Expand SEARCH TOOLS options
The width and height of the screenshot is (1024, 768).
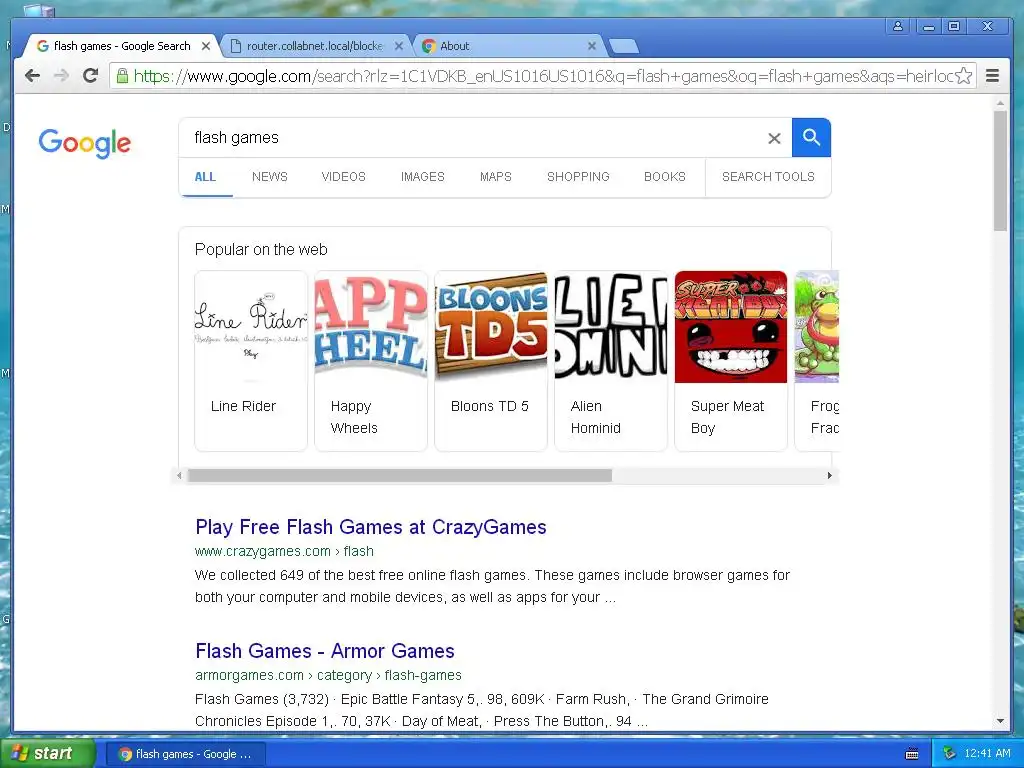768,177
